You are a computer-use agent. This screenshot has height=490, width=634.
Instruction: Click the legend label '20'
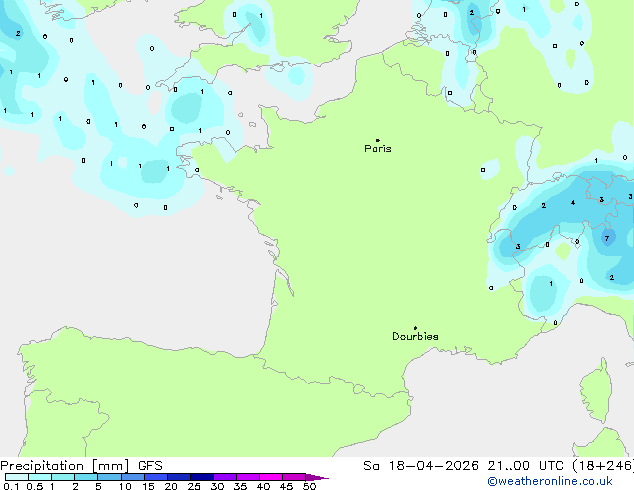pos(171,486)
